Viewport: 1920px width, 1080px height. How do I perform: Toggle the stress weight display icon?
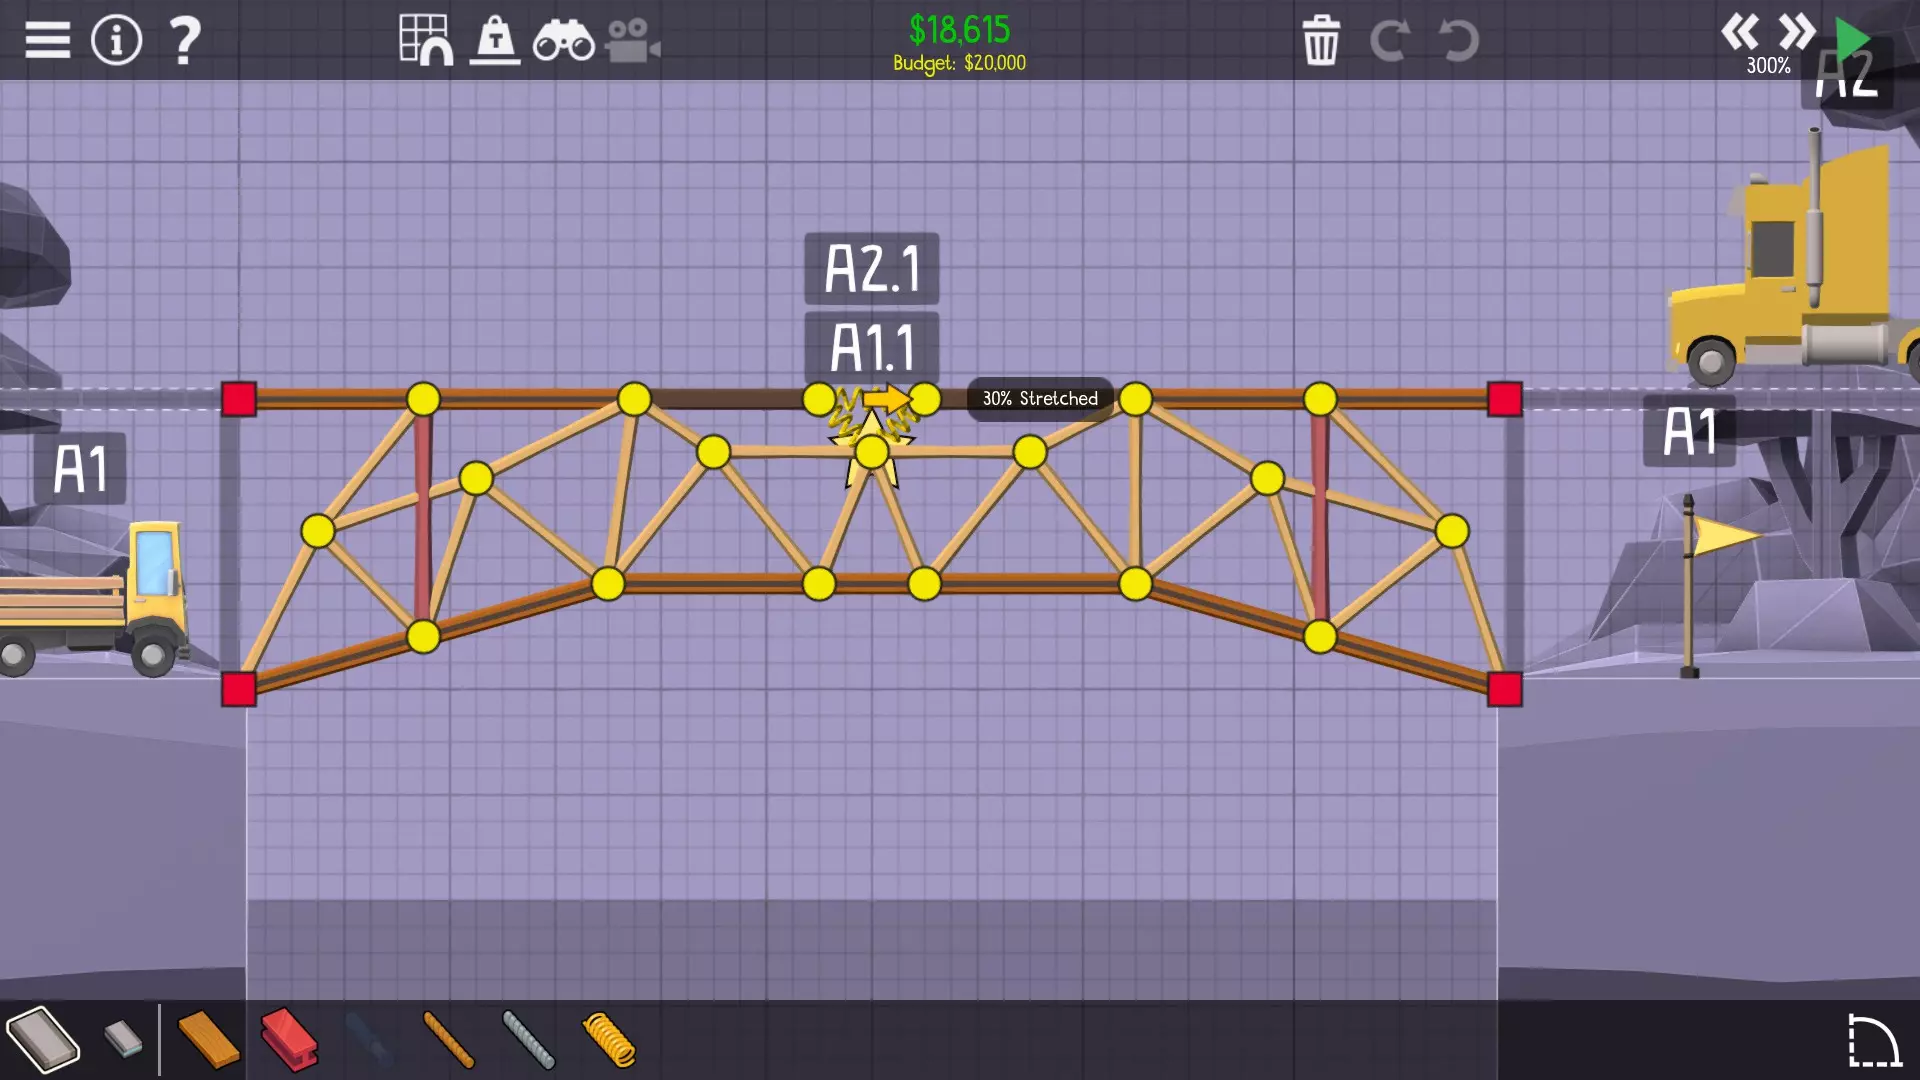coord(495,41)
